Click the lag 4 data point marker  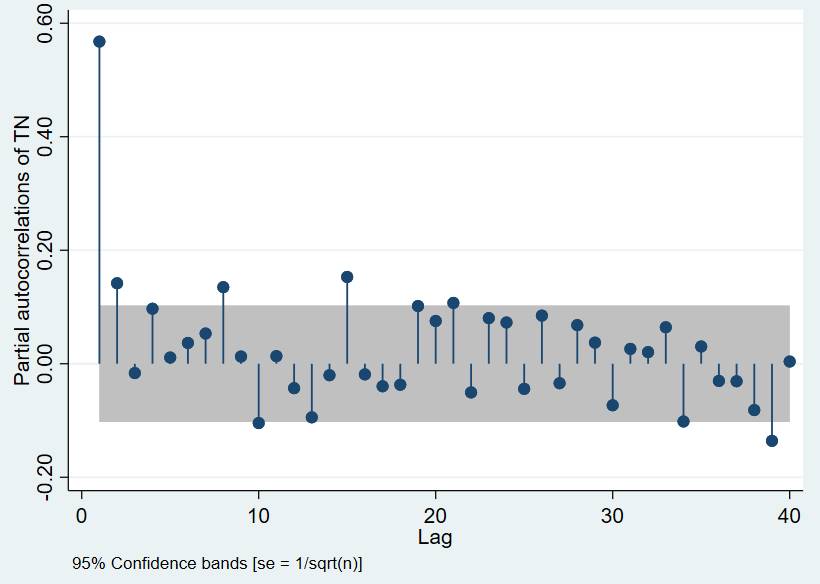[152, 309]
